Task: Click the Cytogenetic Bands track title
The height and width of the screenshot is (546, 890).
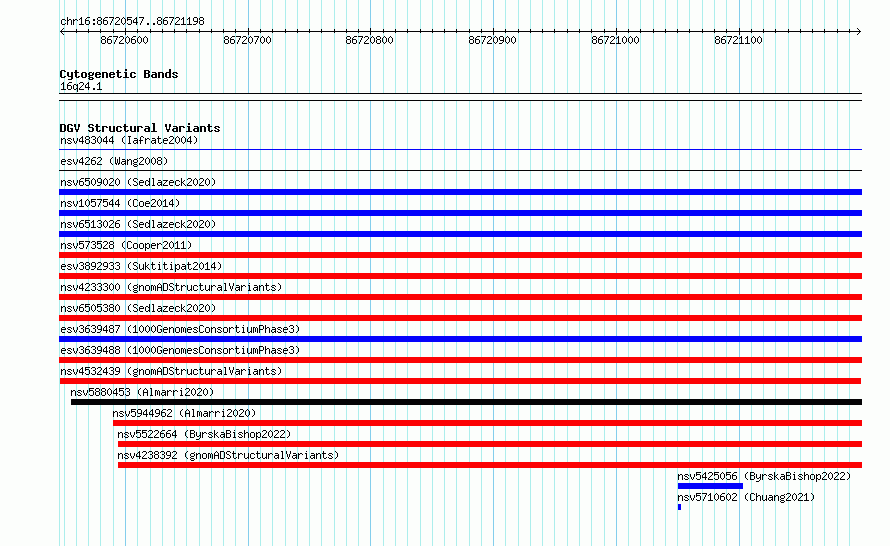Action: click(x=119, y=74)
